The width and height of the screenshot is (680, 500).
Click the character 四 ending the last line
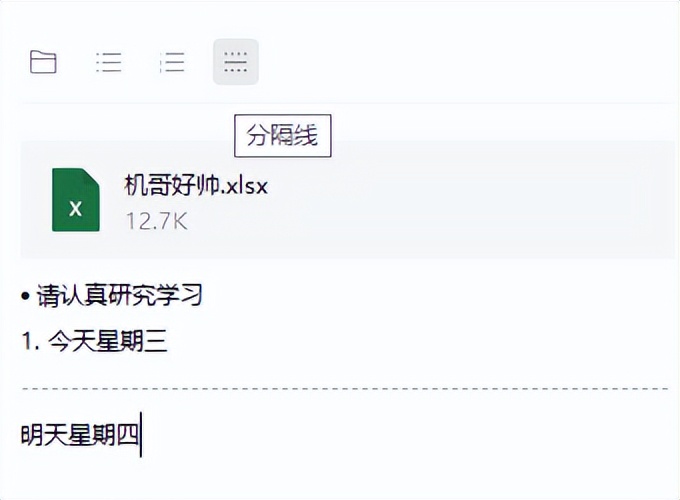click(127, 435)
